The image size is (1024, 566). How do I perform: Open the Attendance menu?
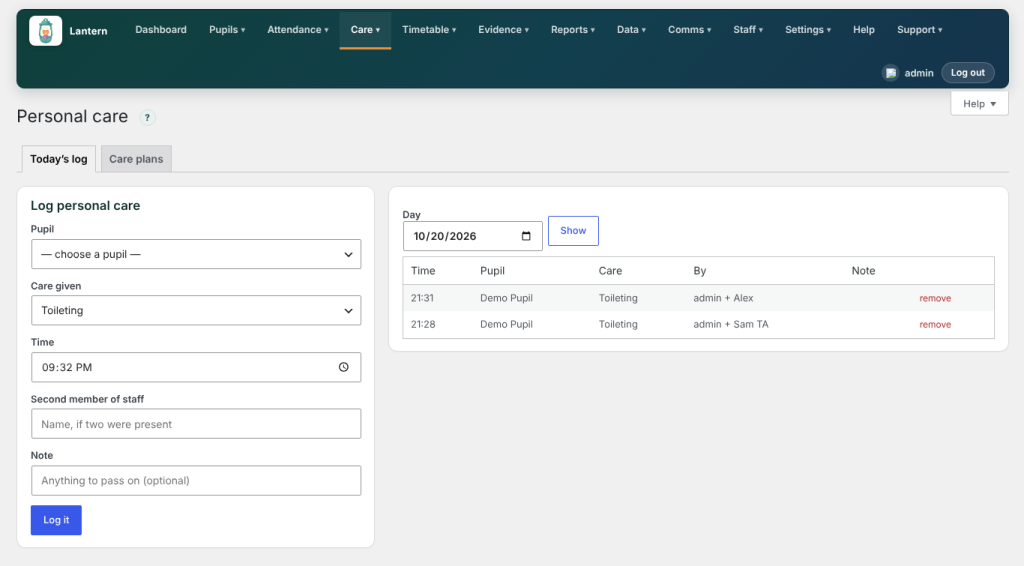(x=298, y=29)
